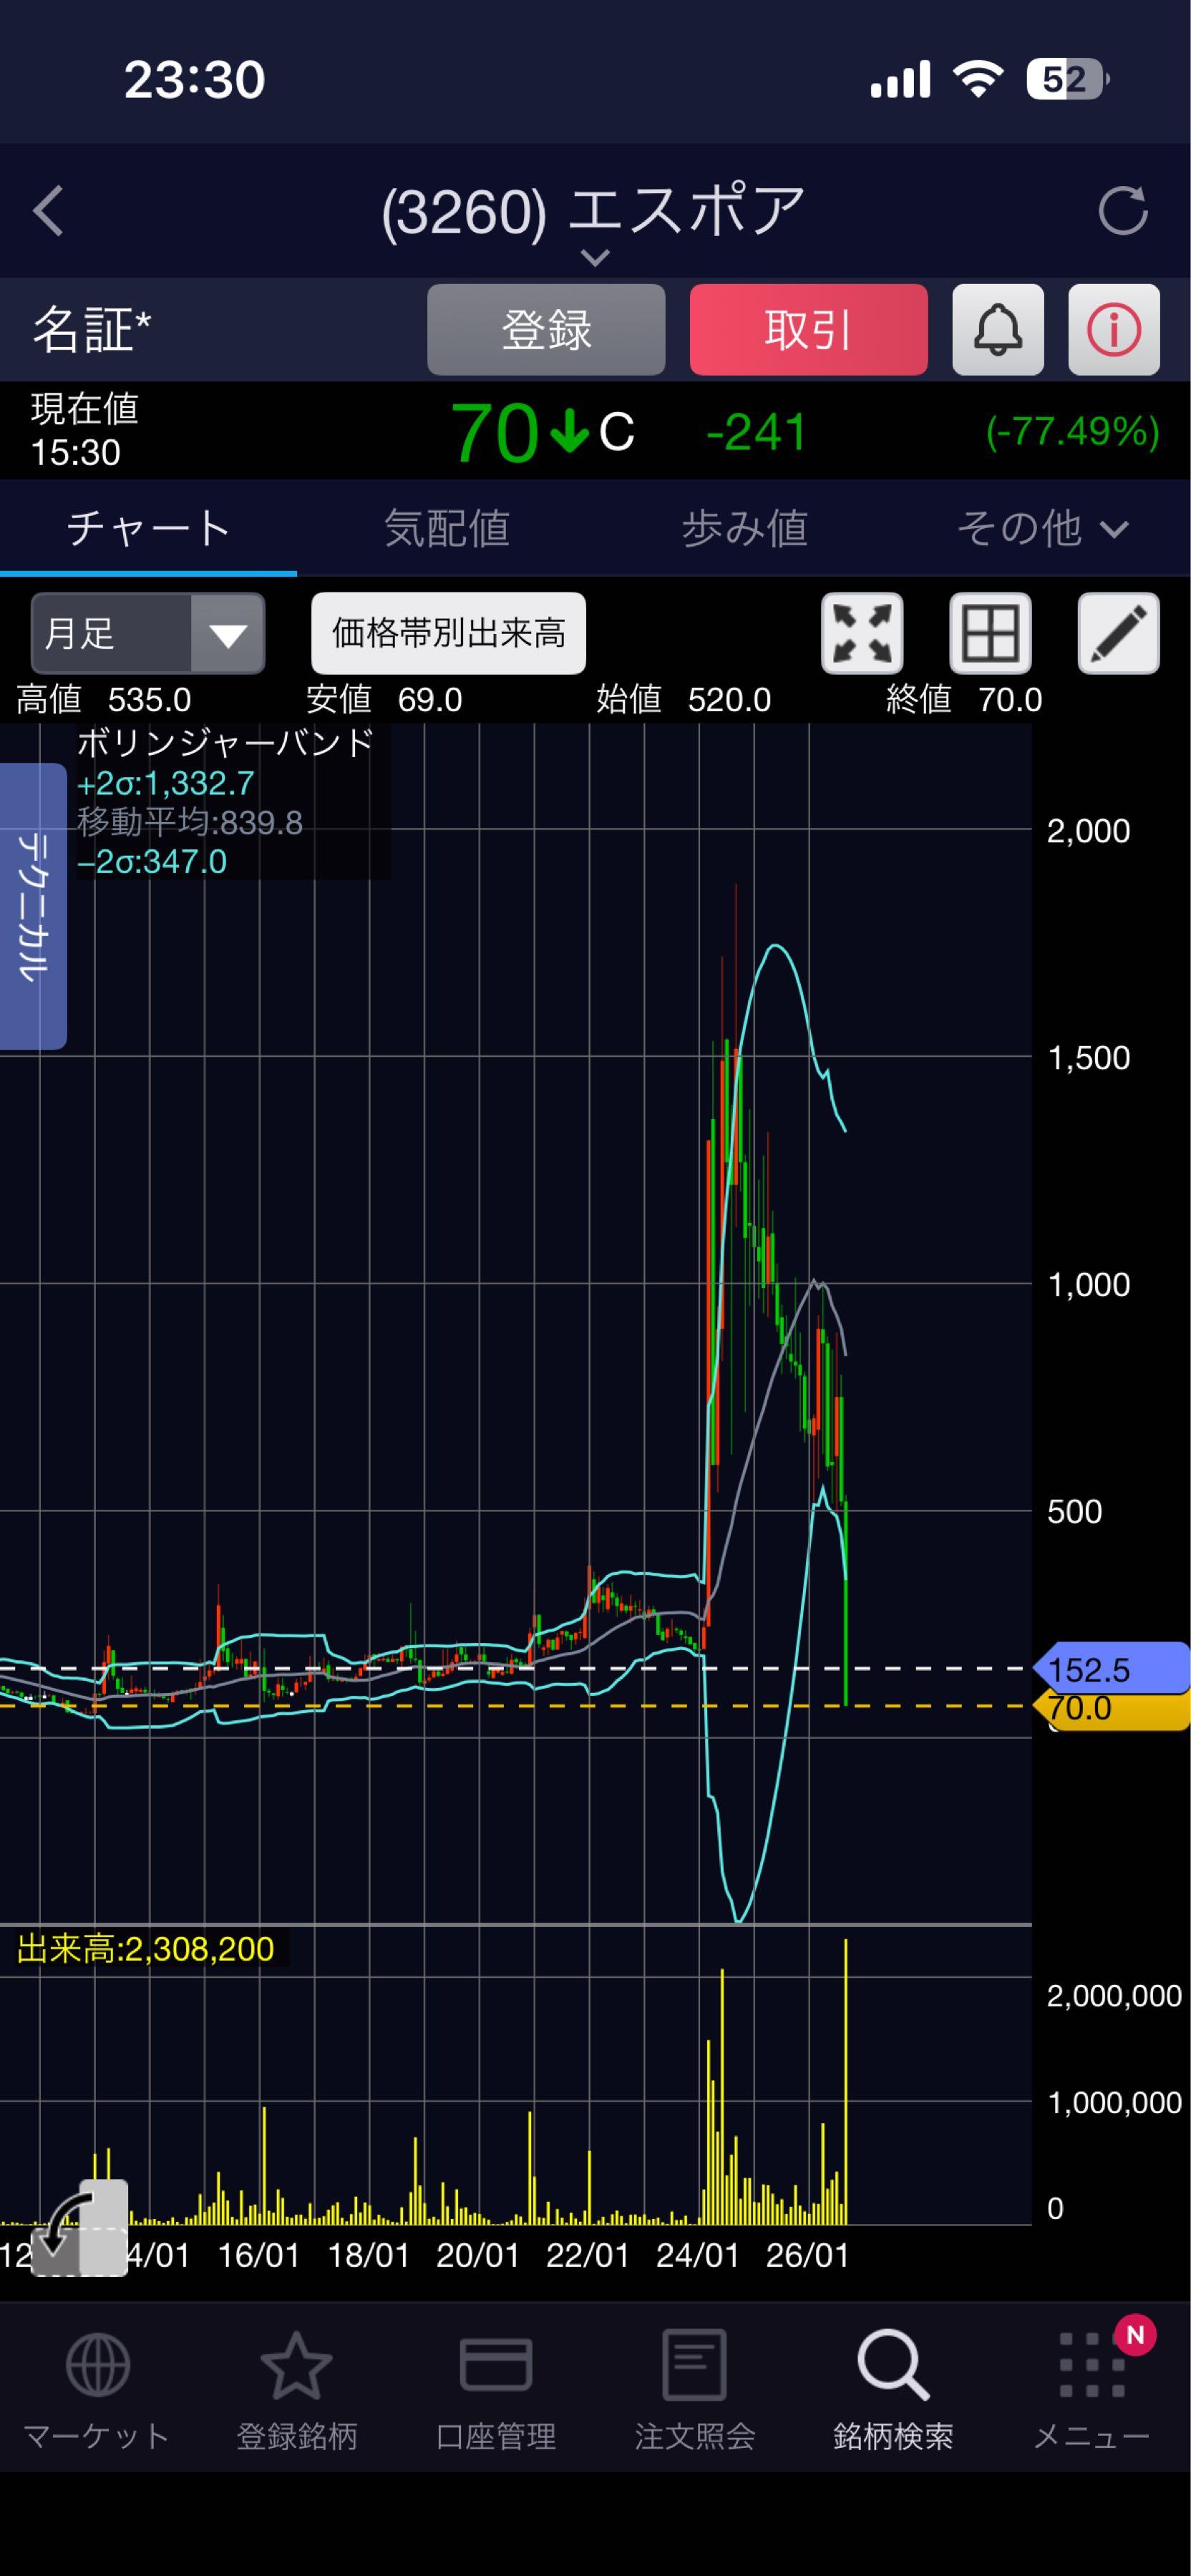Tap the 24/01 date axis label
Image resolution: width=1191 pixels, height=2576 pixels.
[697, 2255]
